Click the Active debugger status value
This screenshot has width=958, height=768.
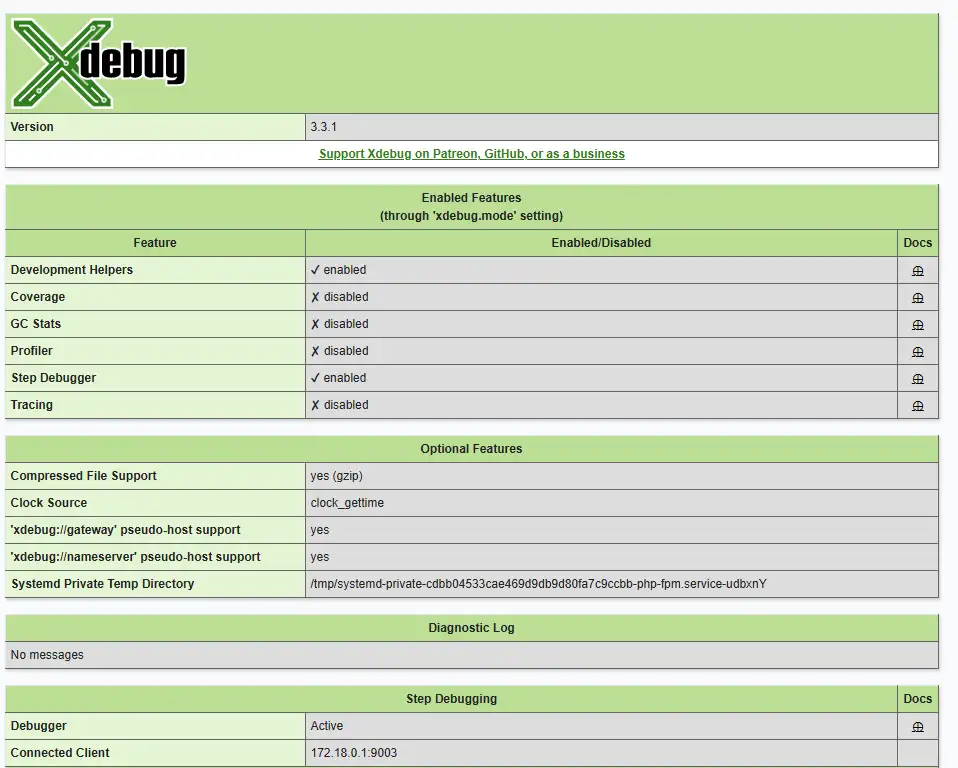327,726
